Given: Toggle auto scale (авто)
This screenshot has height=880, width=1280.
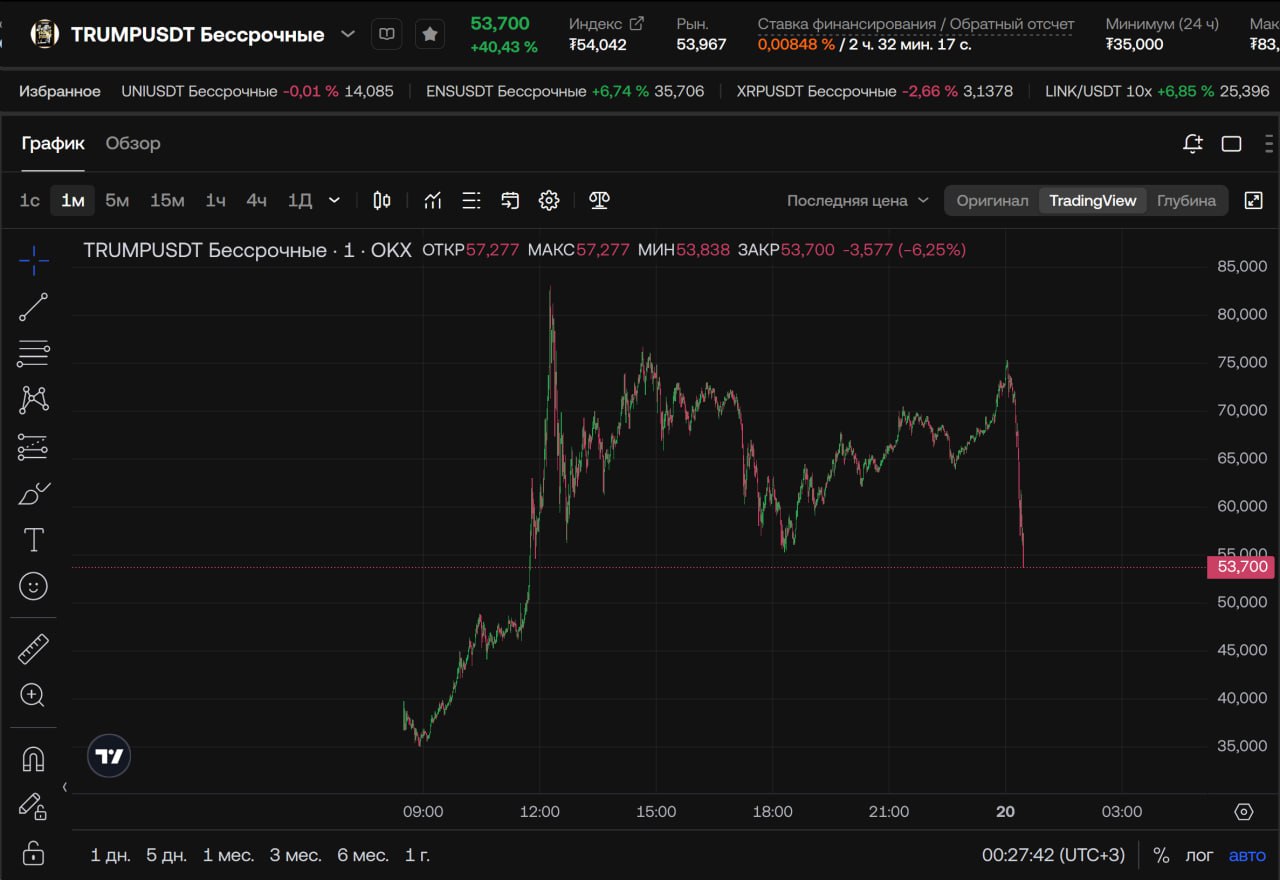Looking at the screenshot, I should point(1247,855).
